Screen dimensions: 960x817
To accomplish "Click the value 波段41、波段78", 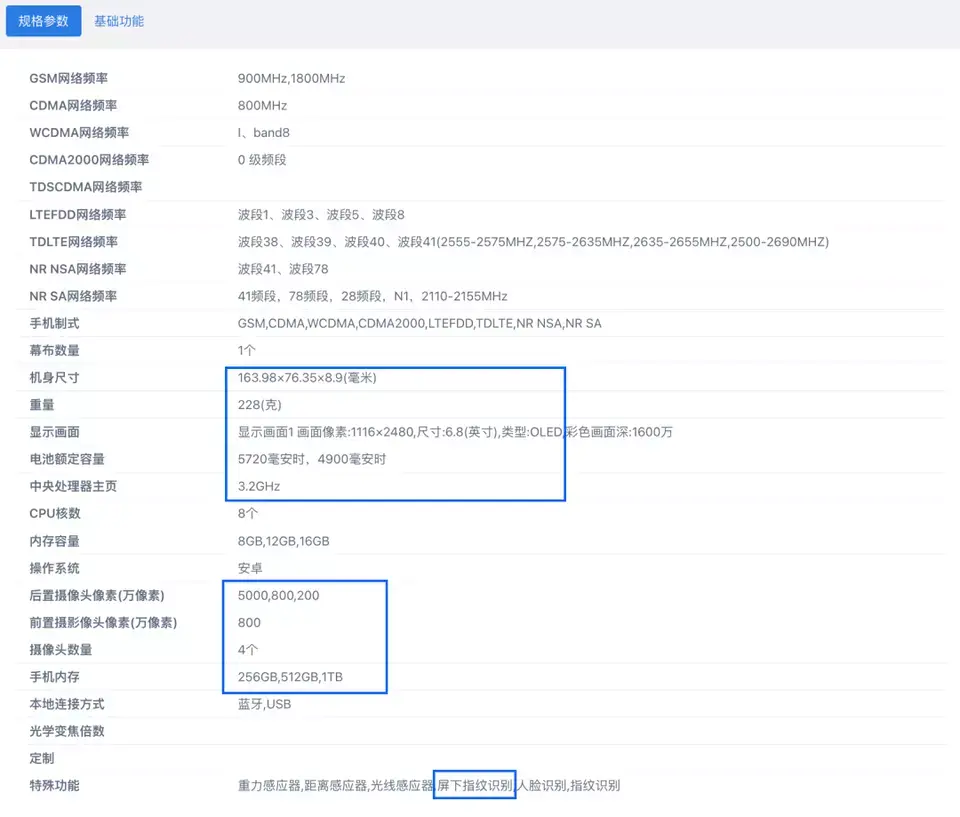I will (283, 269).
